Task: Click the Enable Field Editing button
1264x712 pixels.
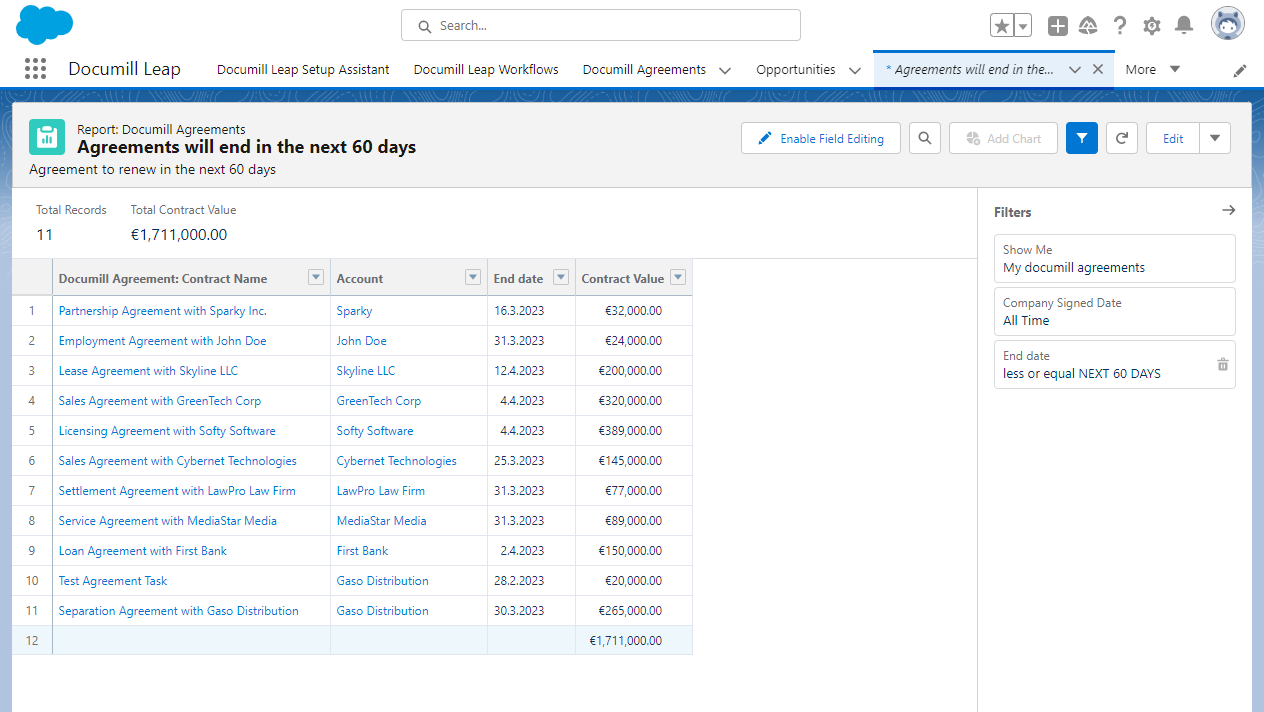Action: tap(820, 138)
